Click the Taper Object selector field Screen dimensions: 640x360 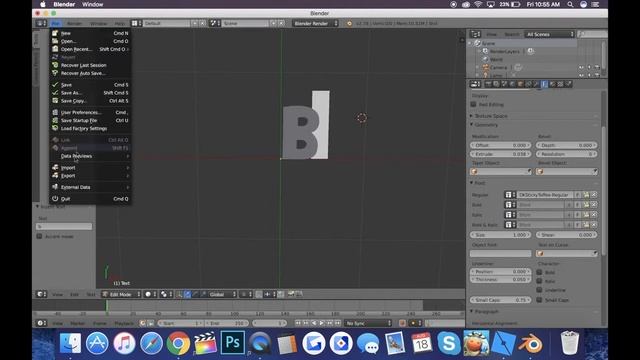[x=500, y=172]
